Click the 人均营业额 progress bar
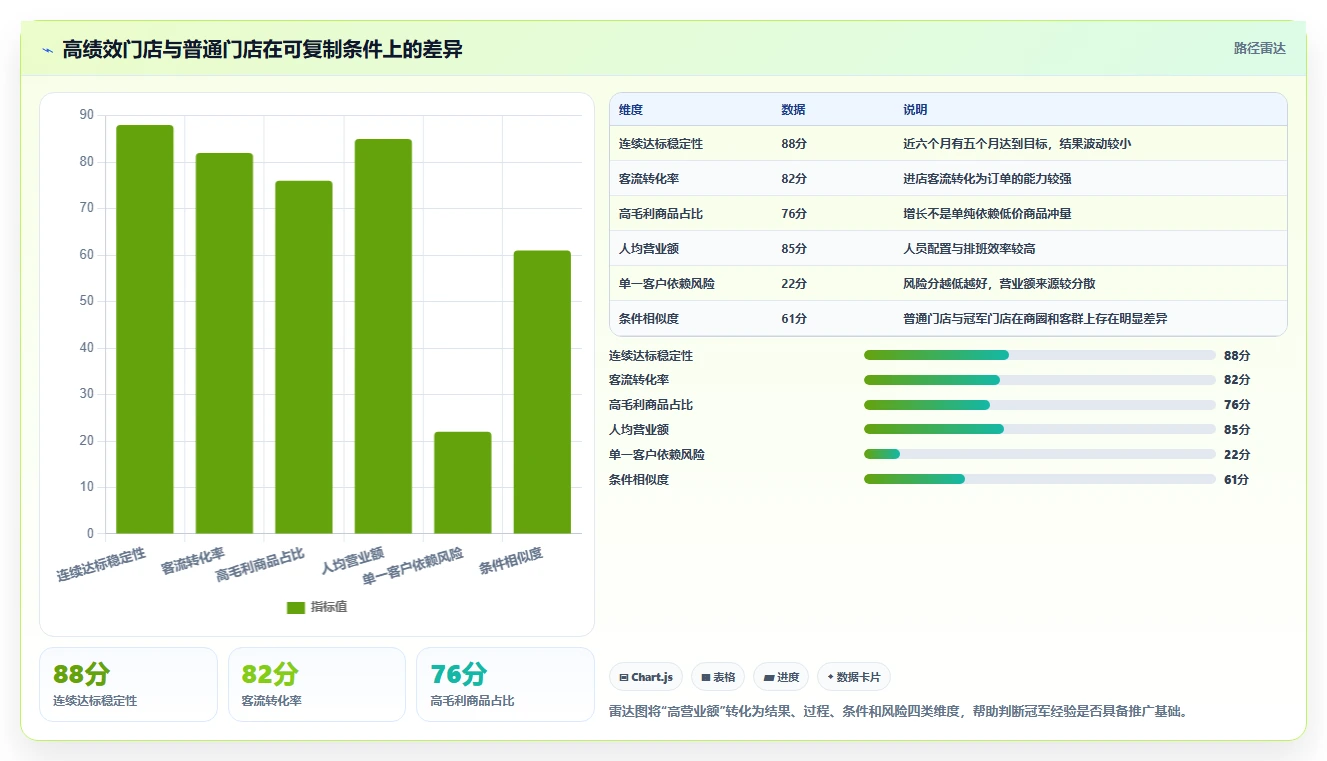This screenshot has width=1327, height=761. 1039,429
